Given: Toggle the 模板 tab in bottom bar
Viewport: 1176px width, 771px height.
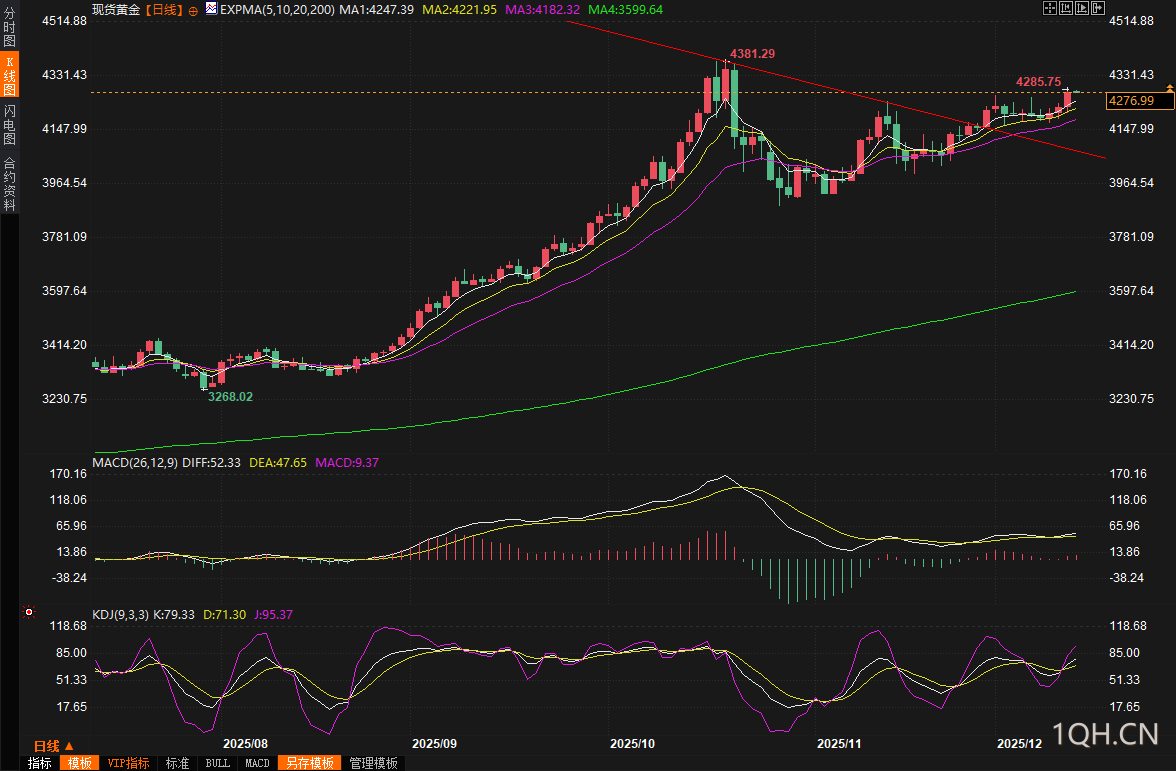Looking at the screenshot, I should click(x=79, y=763).
